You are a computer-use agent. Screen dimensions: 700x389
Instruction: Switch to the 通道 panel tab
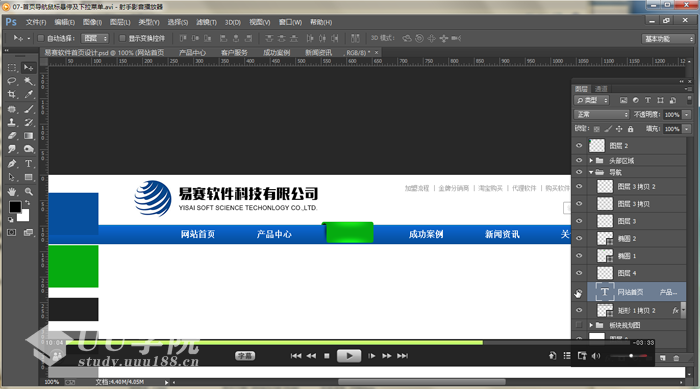[601, 89]
